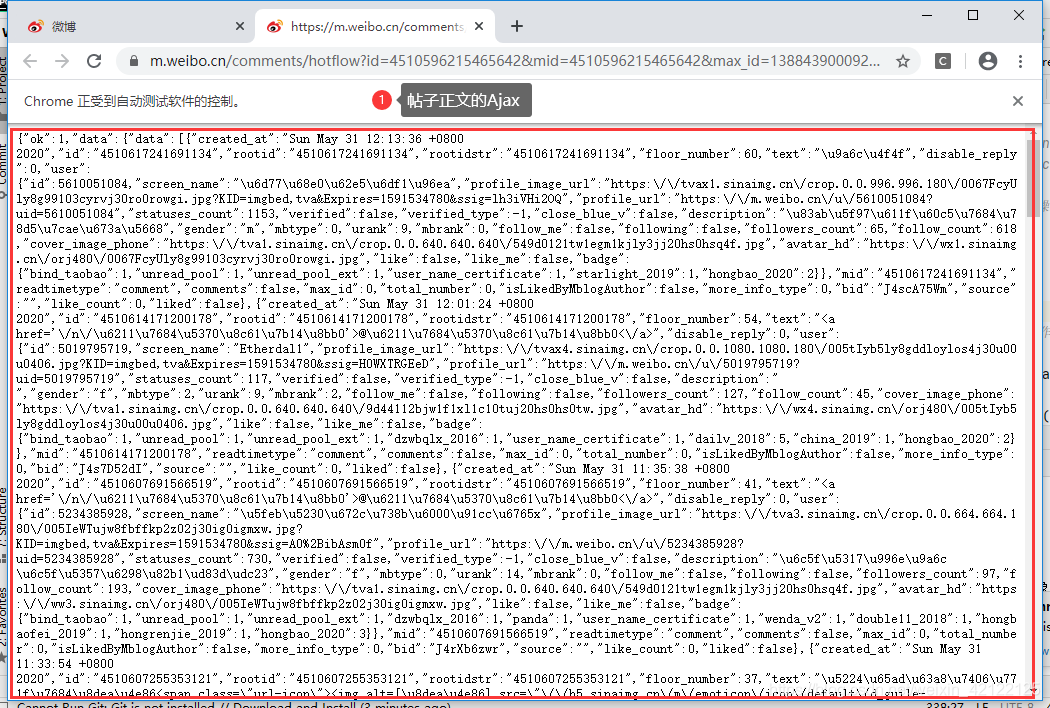Close the 微博 tab
Image resolution: width=1050 pixels, height=708 pixels.
click(x=240, y=27)
